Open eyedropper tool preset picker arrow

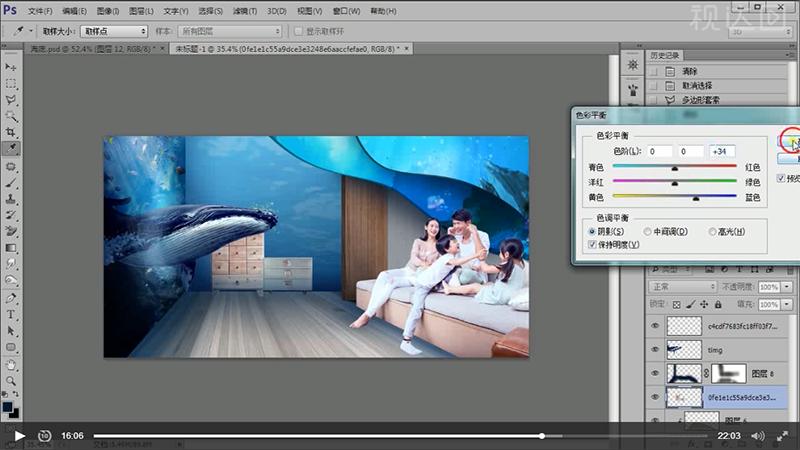[x=31, y=32]
